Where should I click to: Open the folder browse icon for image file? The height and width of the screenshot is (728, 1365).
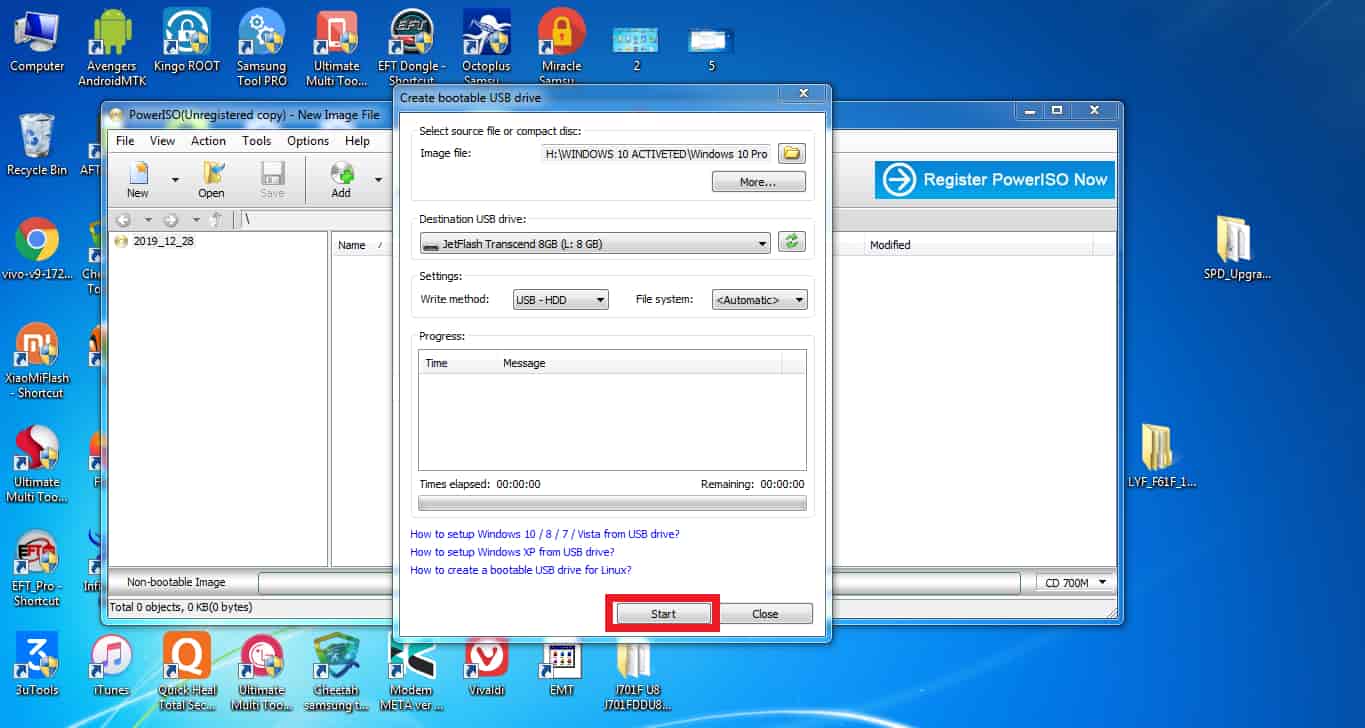point(791,153)
